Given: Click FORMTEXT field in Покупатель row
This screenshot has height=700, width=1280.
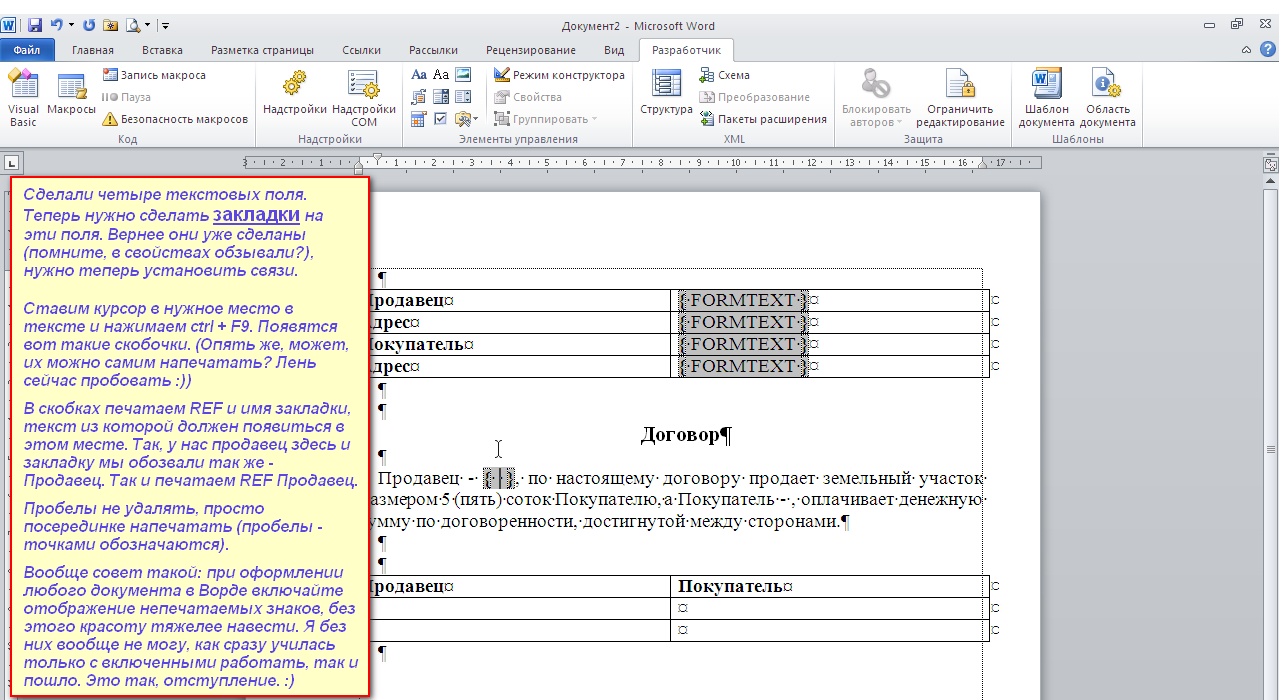Looking at the screenshot, I should [x=742, y=344].
